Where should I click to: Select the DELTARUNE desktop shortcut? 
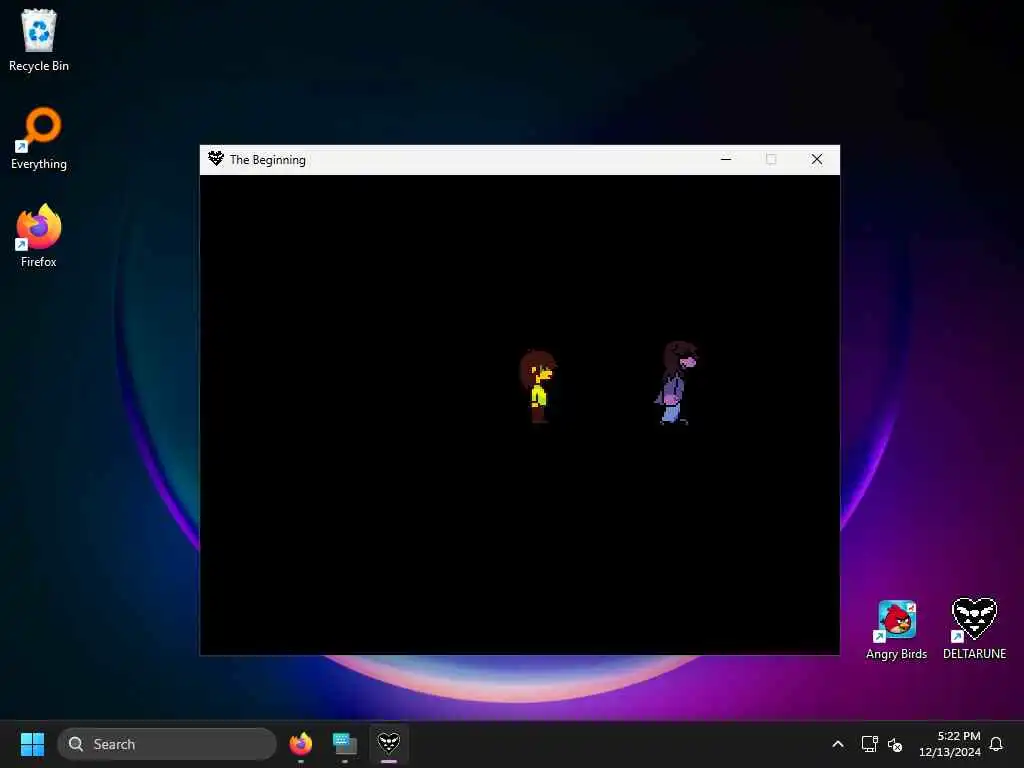pyautogui.click(x=974, y=630)
